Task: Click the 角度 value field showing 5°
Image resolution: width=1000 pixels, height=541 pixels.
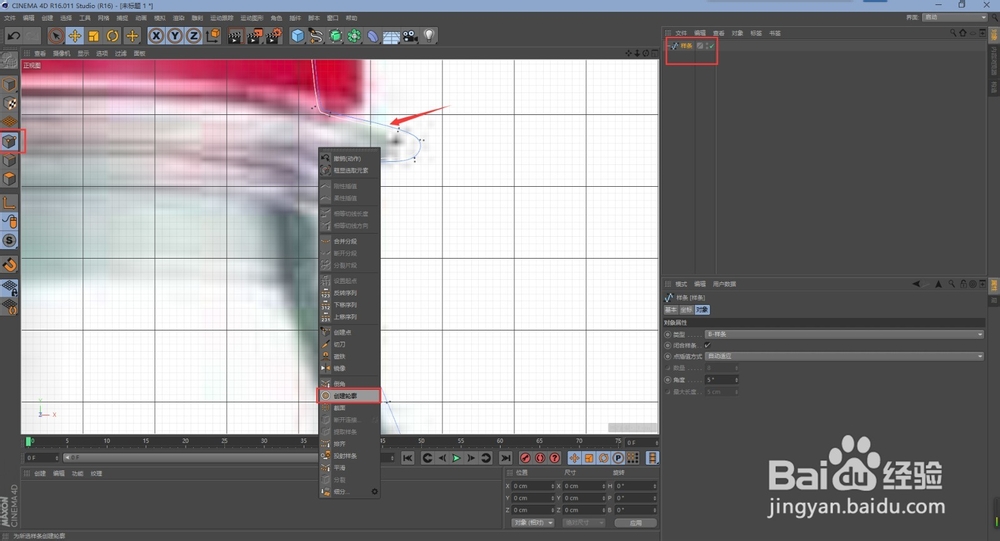Action: [x=722, y=380]
